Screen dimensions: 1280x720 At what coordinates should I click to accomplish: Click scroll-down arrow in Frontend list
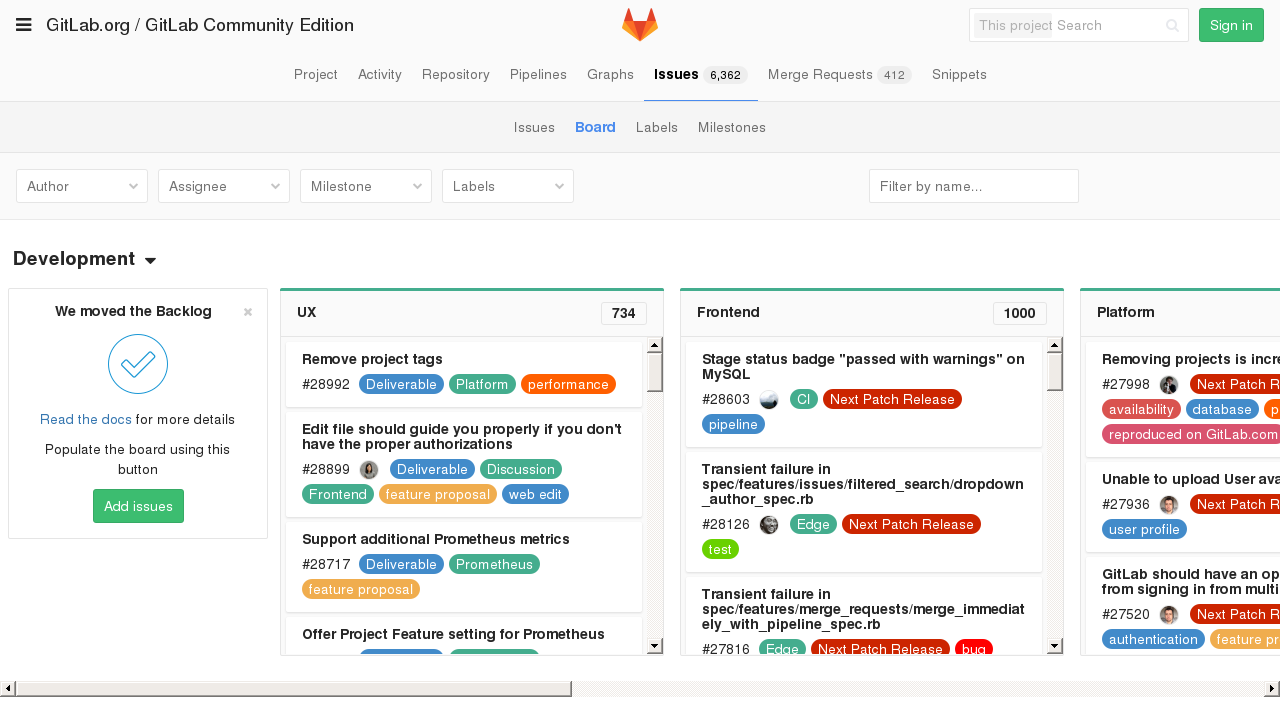click(1055, 646)
